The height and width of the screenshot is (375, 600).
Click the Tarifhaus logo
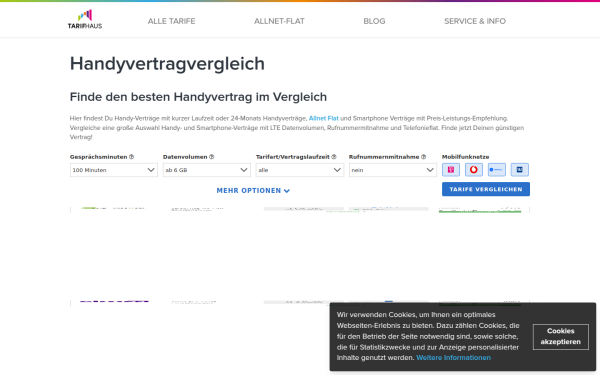tap(85, 19)
